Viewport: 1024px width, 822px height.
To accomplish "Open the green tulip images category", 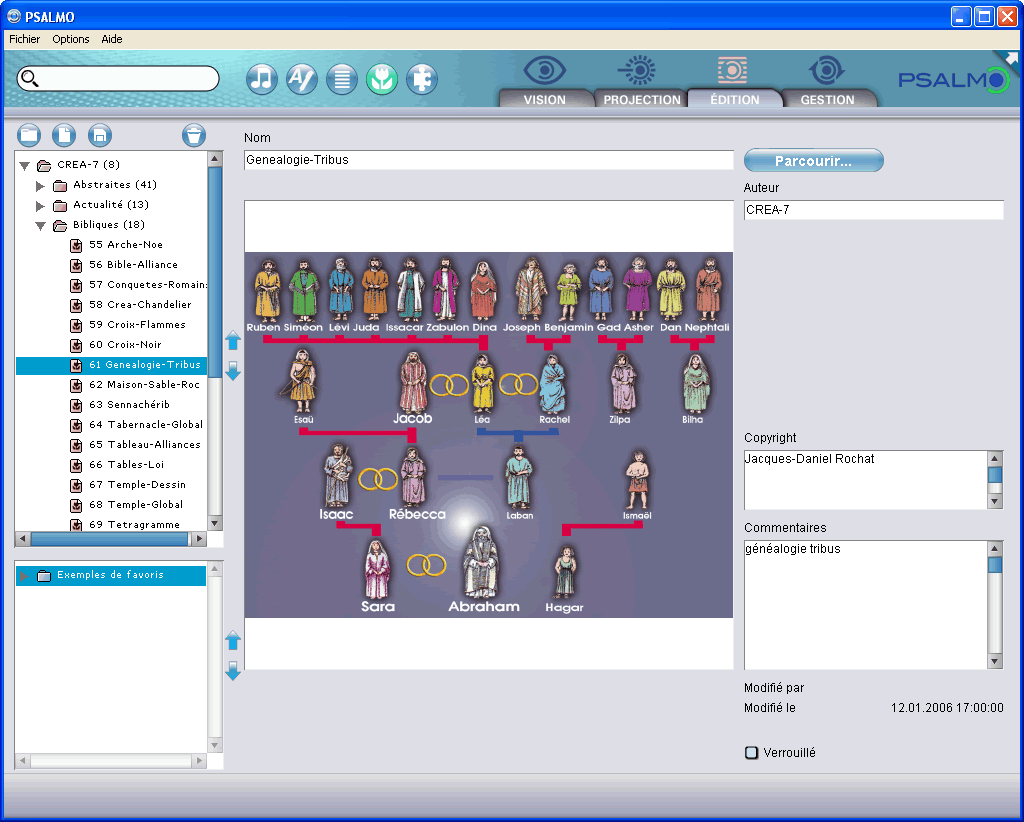I will [x=382, y=80].
